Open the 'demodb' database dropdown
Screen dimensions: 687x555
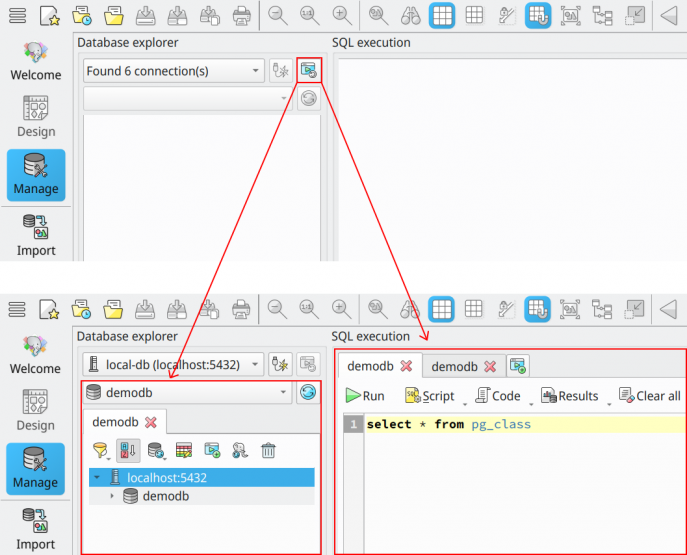pos(188,392)
